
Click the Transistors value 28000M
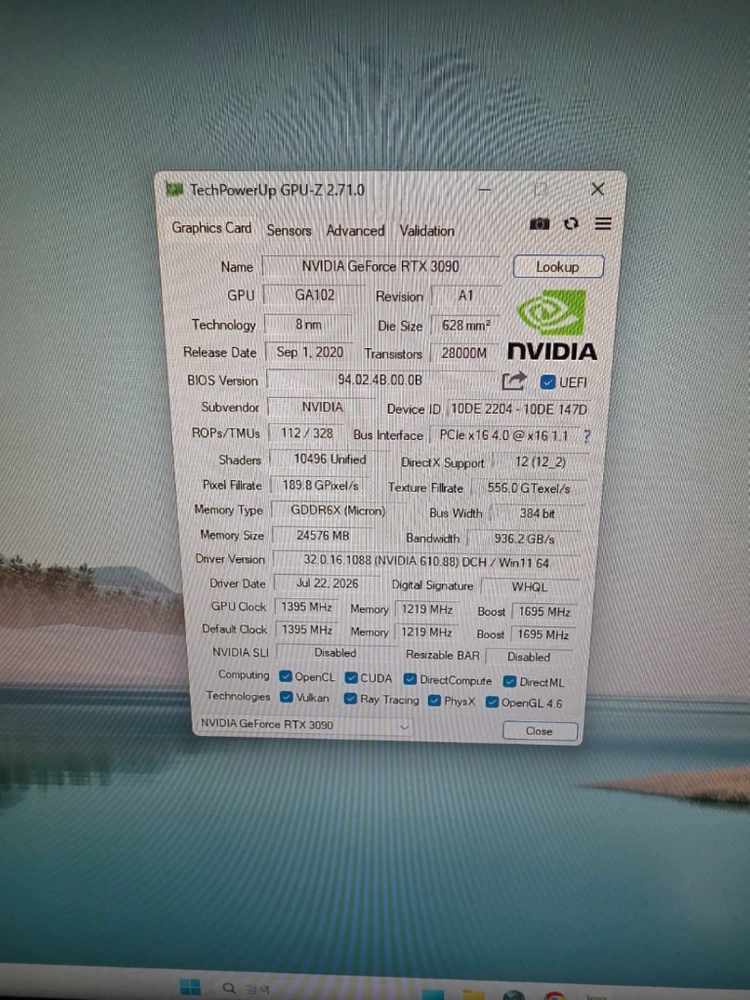pos(464,353)
